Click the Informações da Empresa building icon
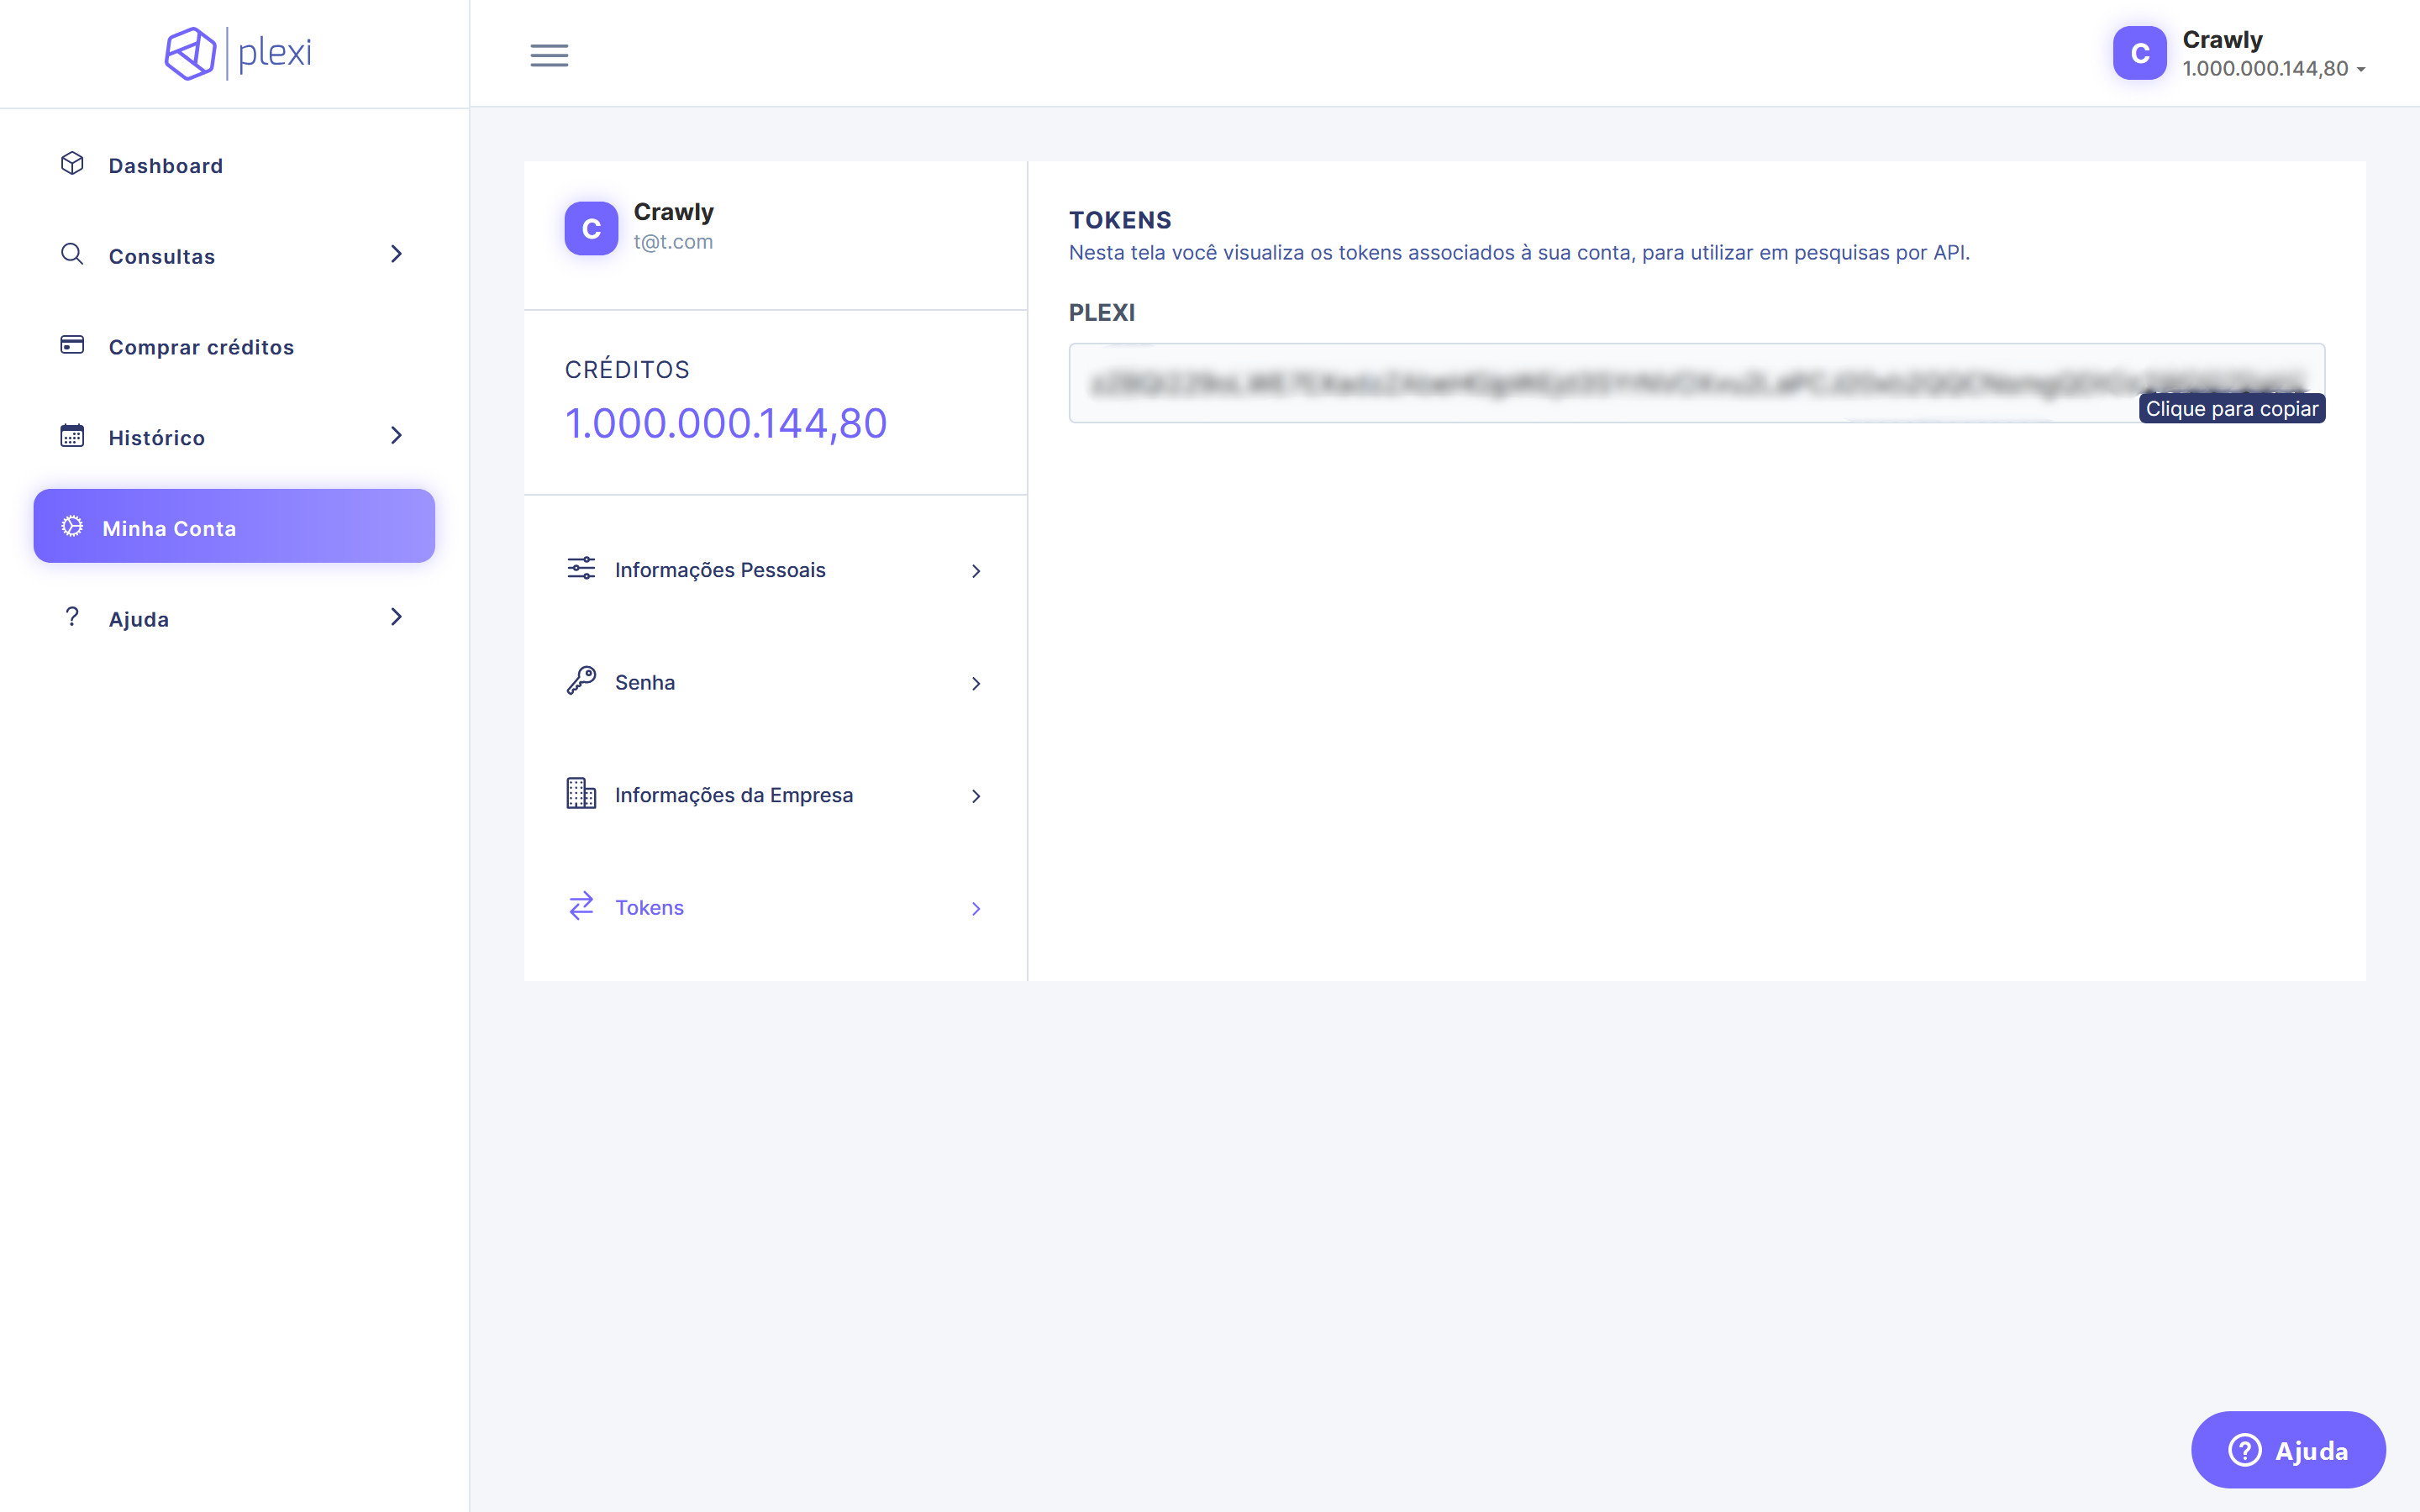Image resolution: width=2420 pixels, height=1512 pixels. click(581, 794)
